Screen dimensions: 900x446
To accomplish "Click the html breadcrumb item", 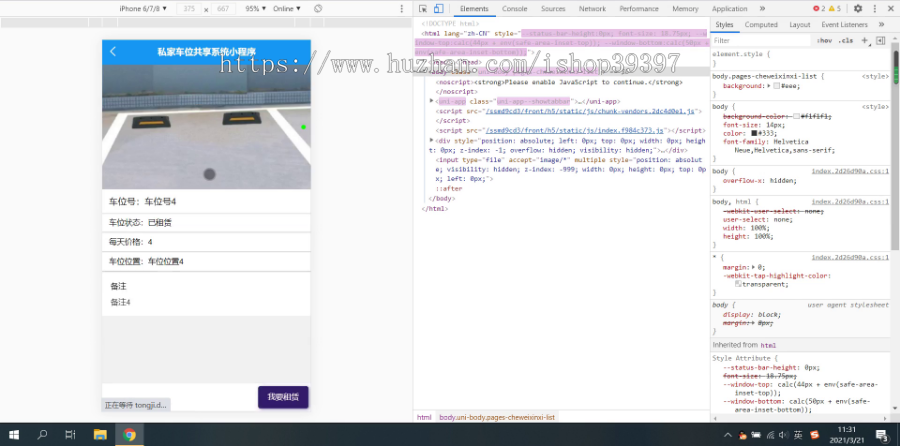I will pyautogui.click(x=424, y=417).
